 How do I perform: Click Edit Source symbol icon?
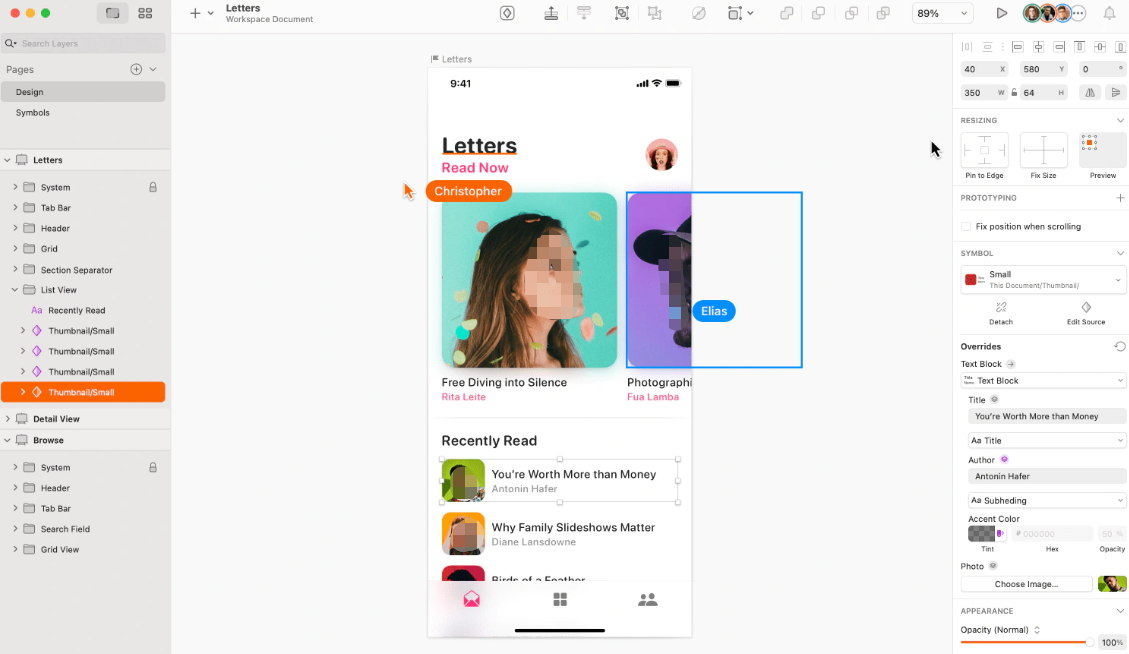1086,308
